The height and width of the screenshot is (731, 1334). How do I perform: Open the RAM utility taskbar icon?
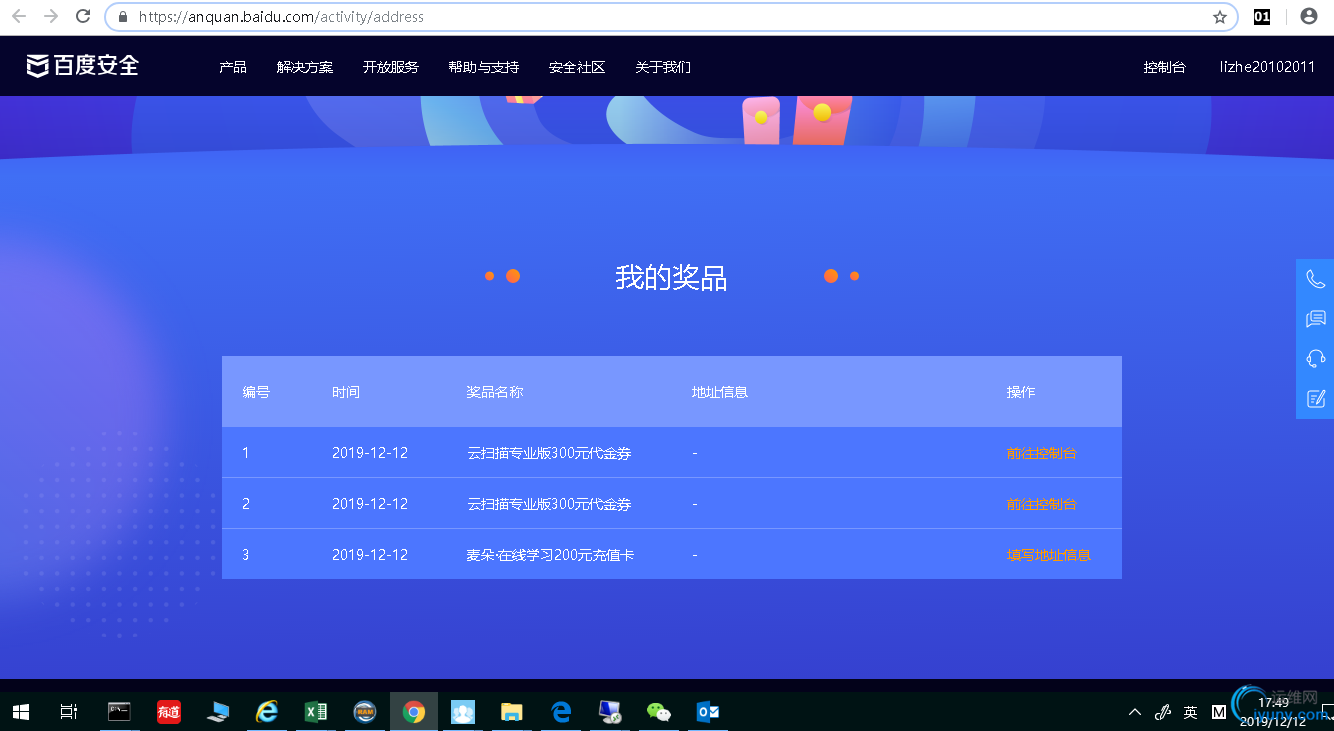tap(364, 712)
